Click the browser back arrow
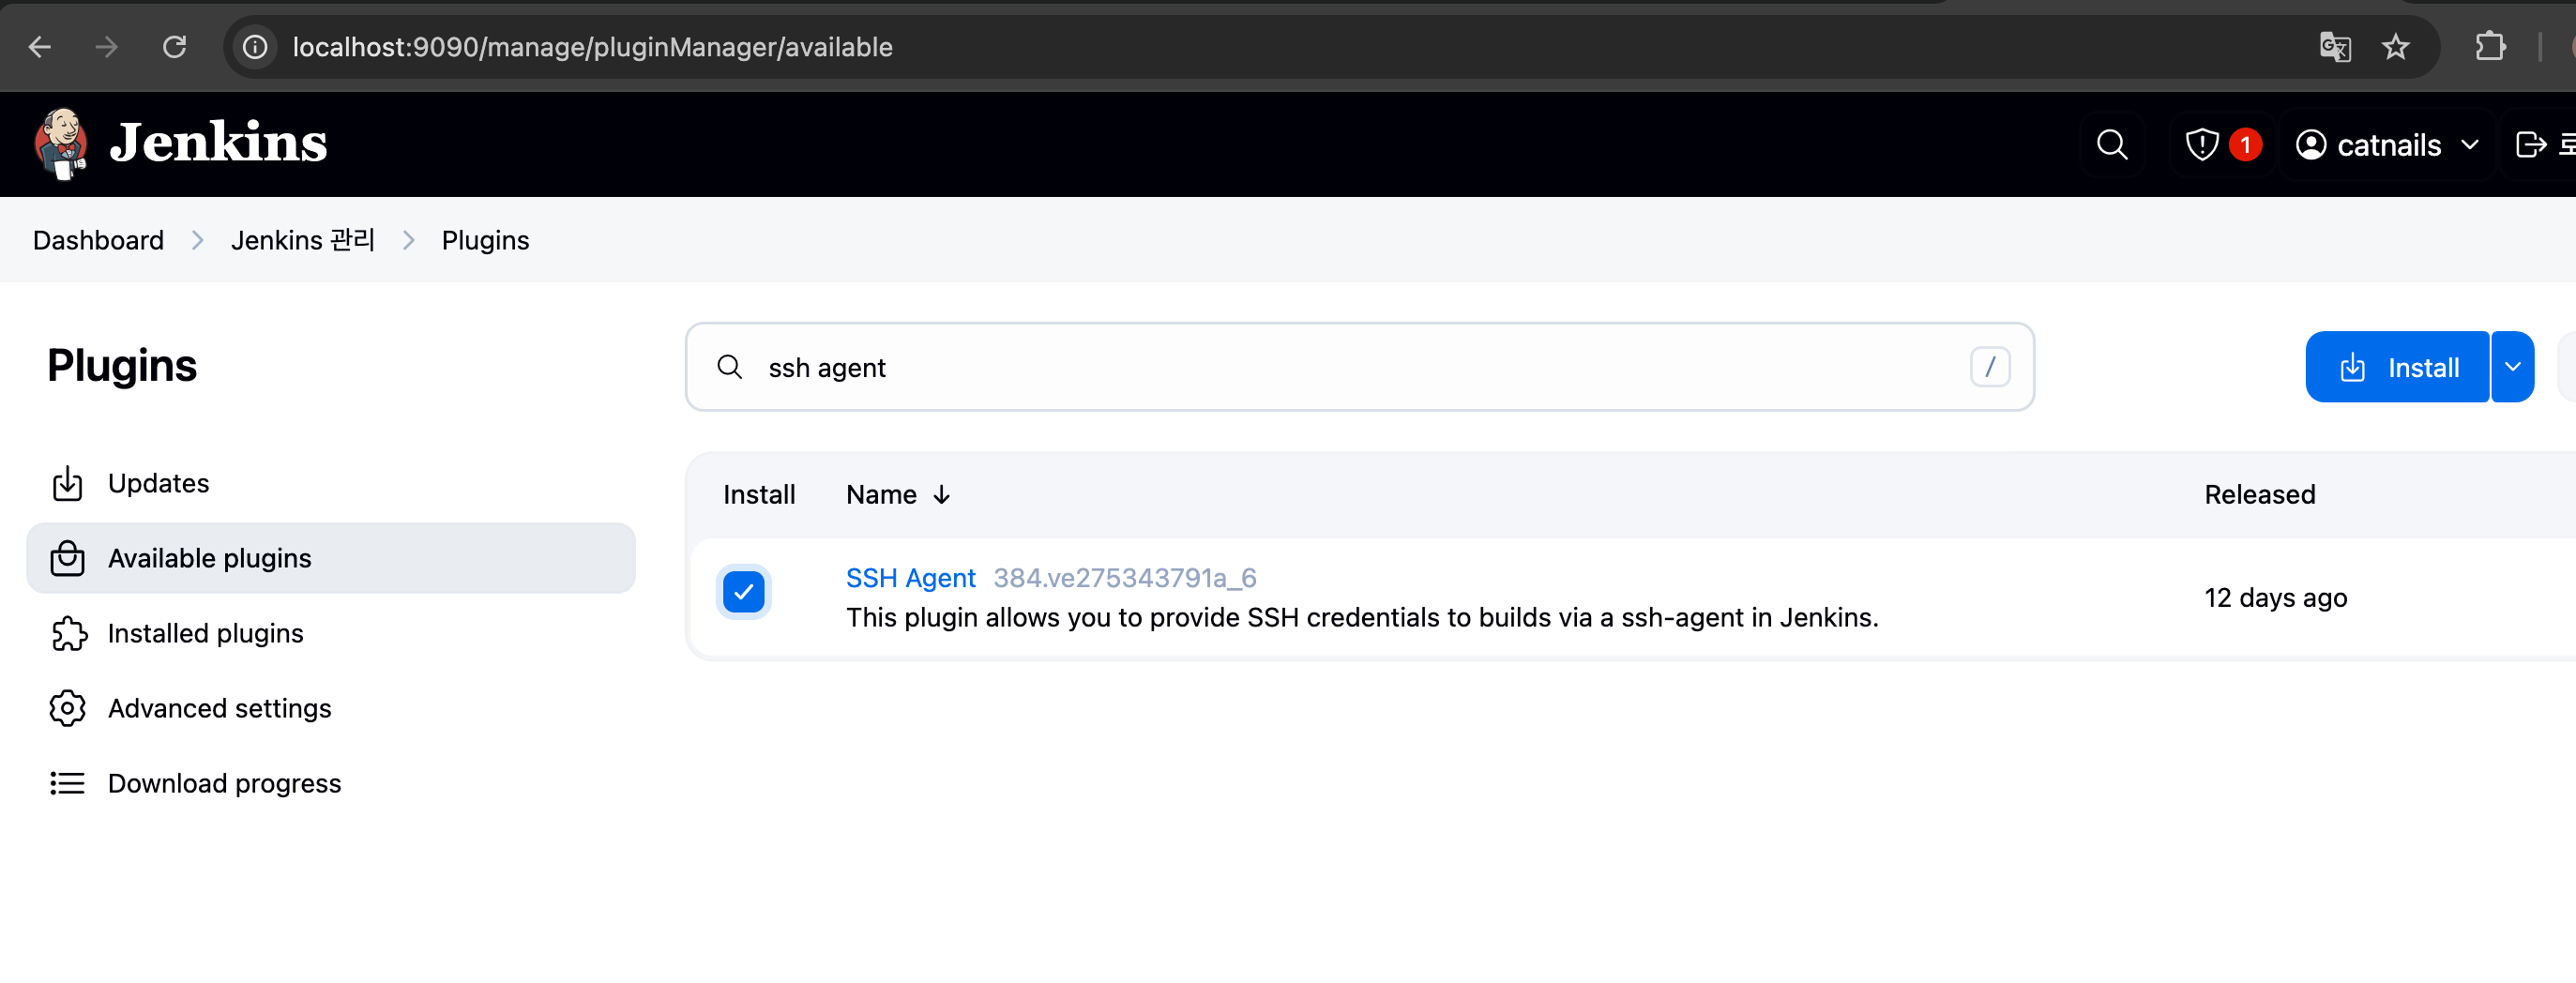 (x=40, y=47)
